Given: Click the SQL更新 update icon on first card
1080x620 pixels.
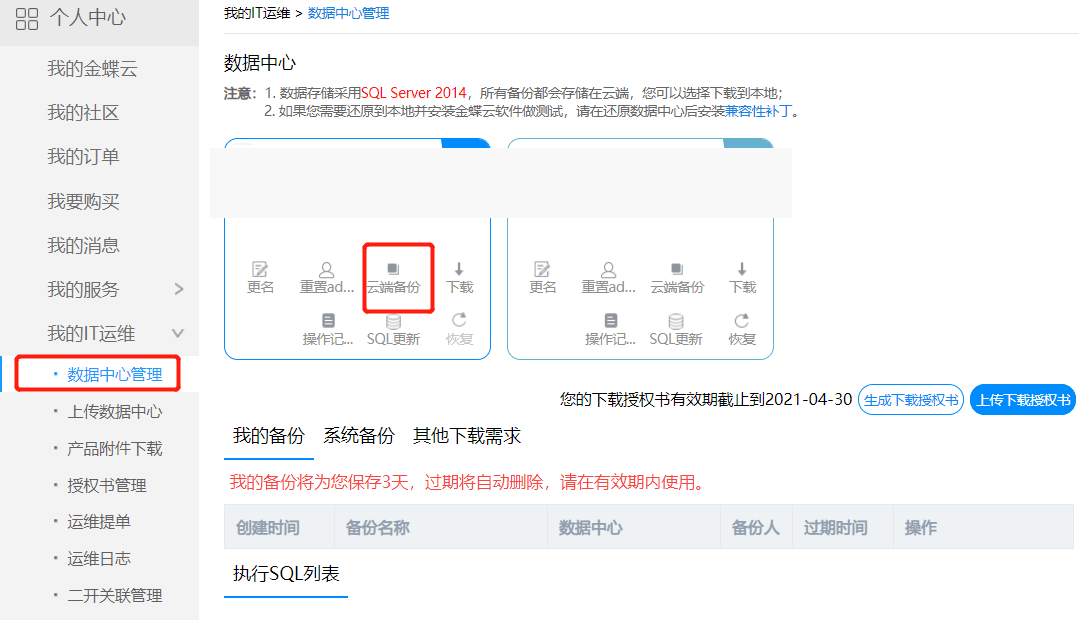Looking at the screenshot, I should (x=394, y=330).
